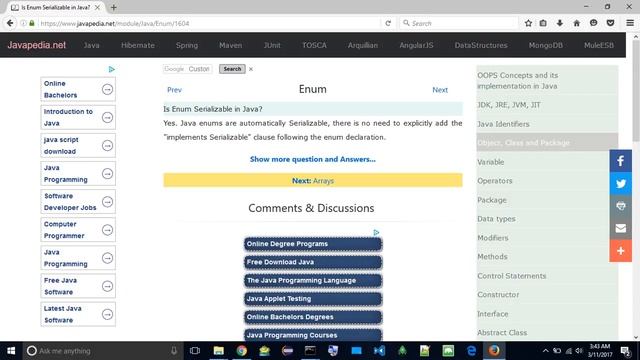Share the page on Twitter

(620, 183)
